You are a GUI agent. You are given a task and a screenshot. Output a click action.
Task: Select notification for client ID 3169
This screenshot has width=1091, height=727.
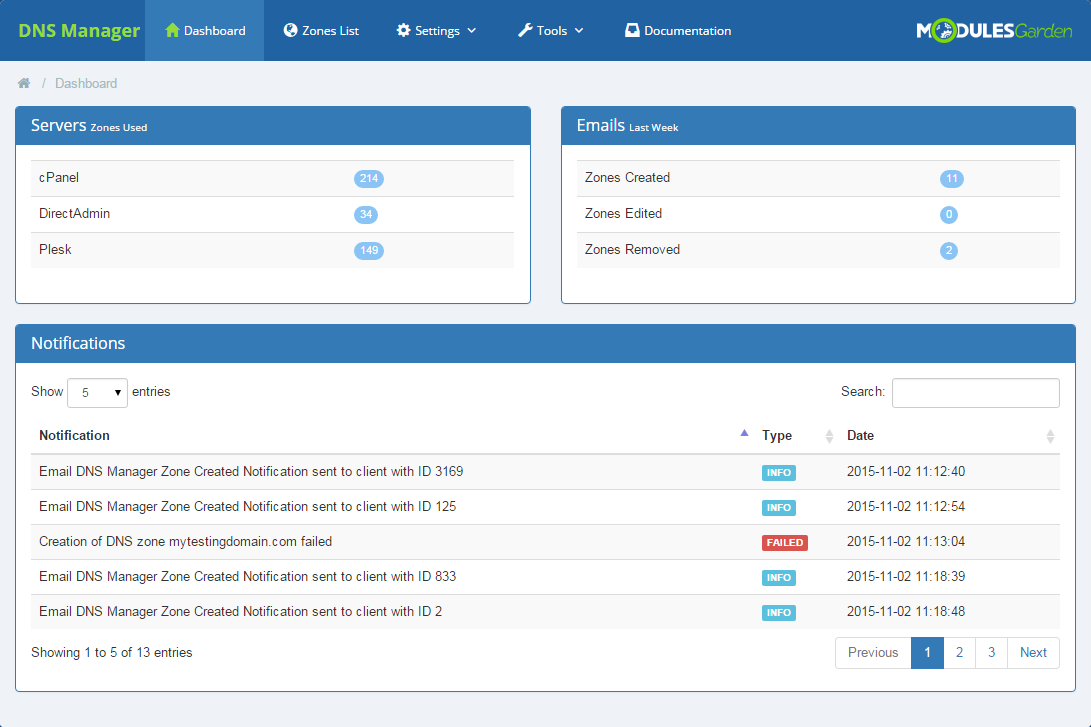pos(251,472)
